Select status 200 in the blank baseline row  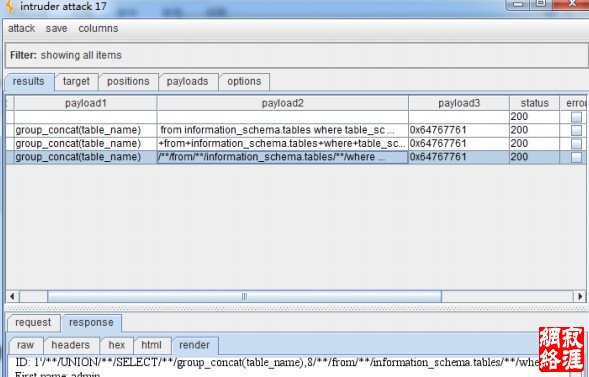pos(535,117)
